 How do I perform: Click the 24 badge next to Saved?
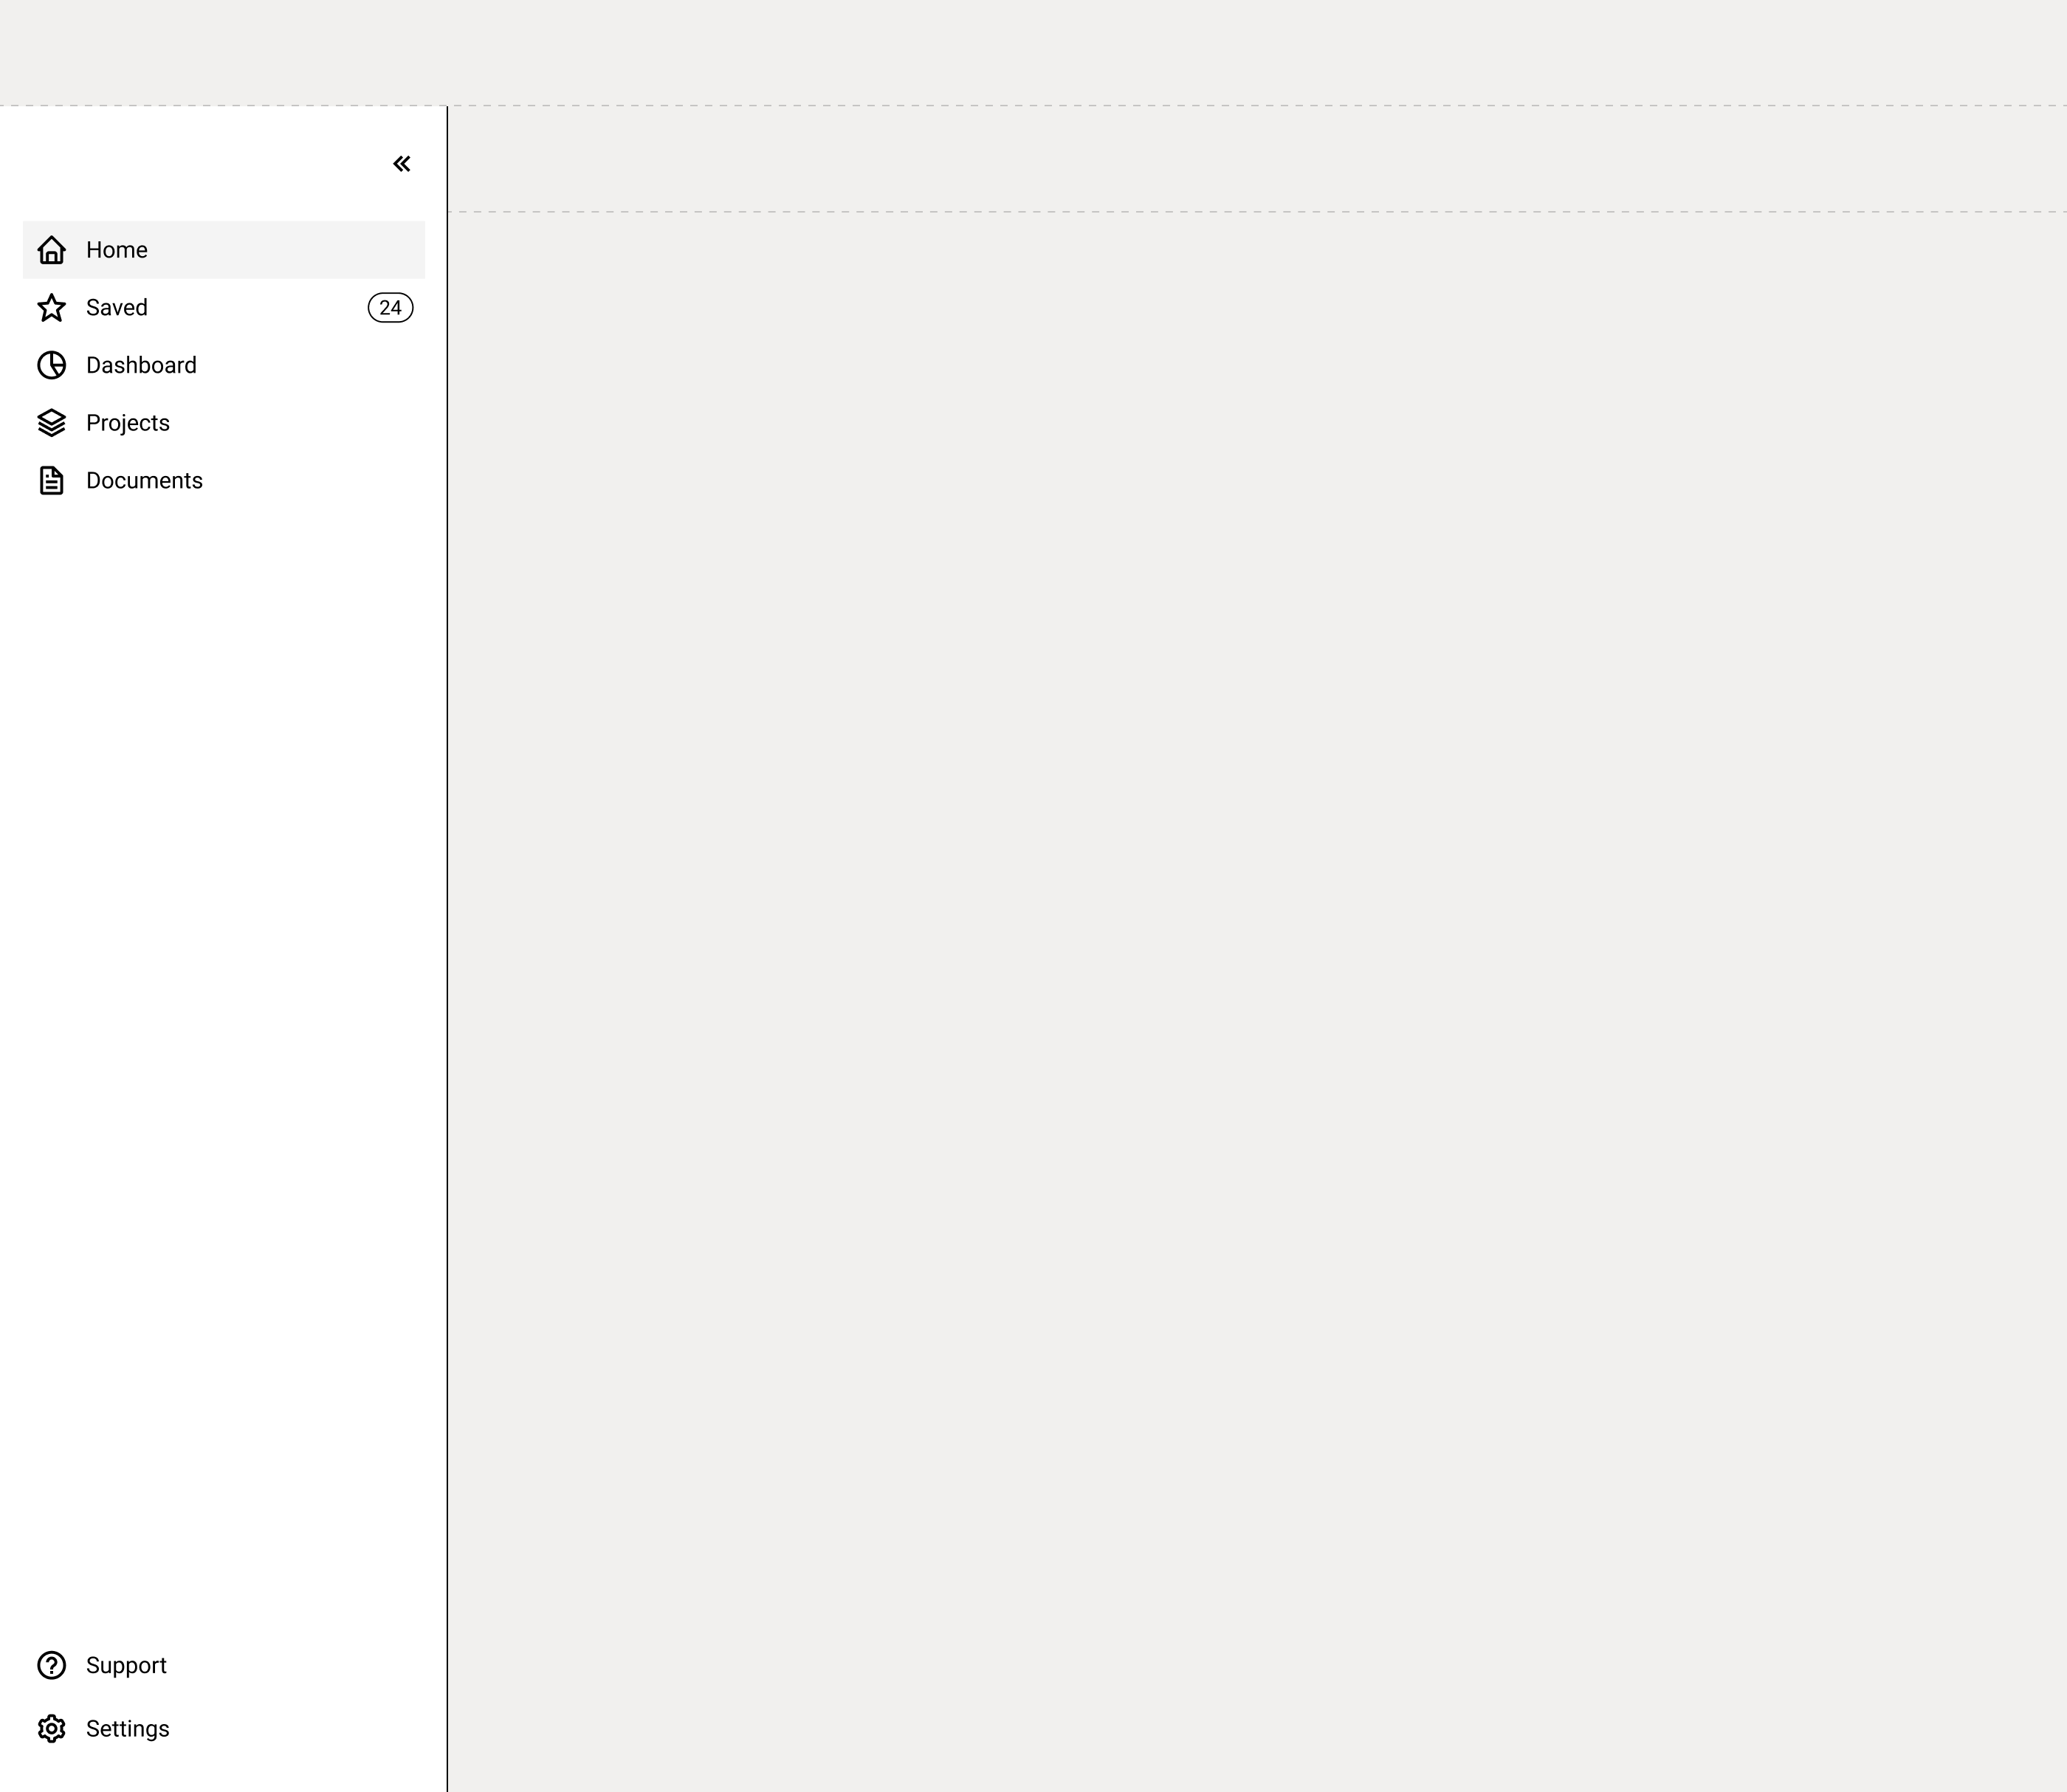tap(390, 308)
